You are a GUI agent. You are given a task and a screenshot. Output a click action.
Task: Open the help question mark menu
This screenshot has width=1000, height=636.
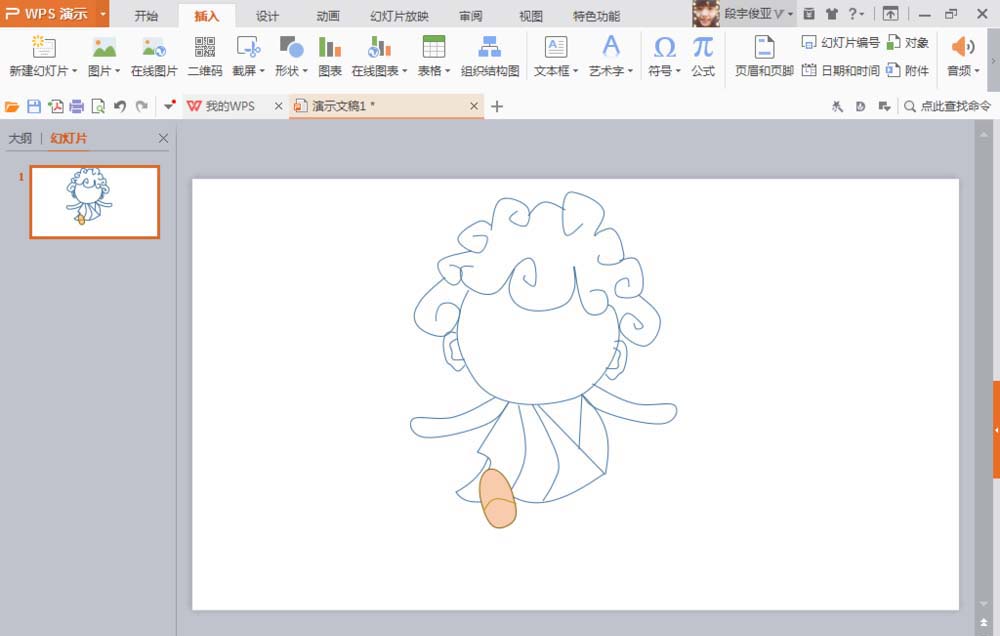tap(856, 13)
